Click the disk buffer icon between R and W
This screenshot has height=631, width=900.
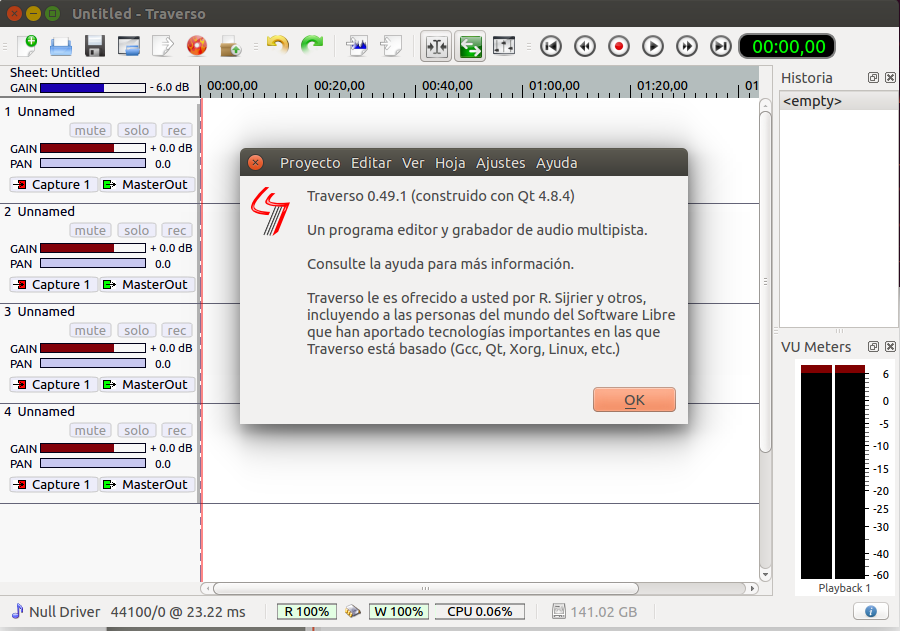pyautogui.click(x=352, y=611)
